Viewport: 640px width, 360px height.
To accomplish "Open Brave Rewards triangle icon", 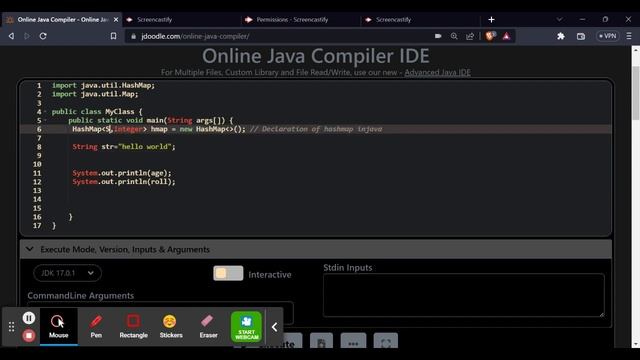I will click(507, 36).
